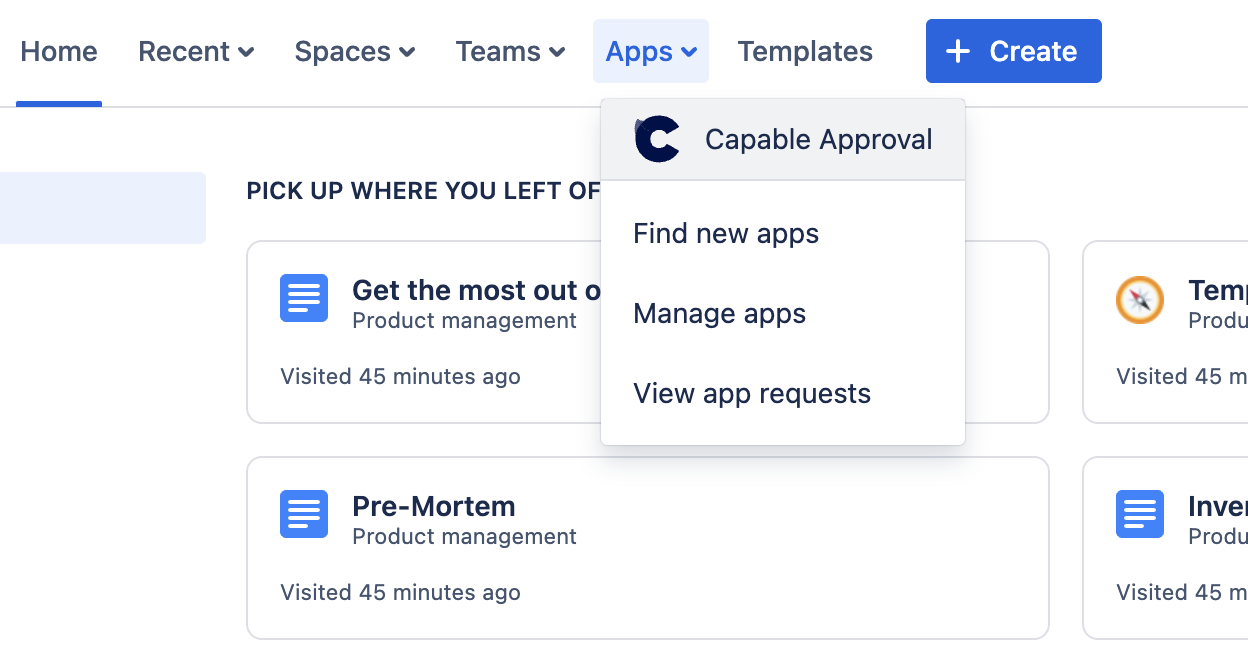Click the highlighted sidebar item on the left
Screen dimensions: 1248x658
(x=102, y=208)
